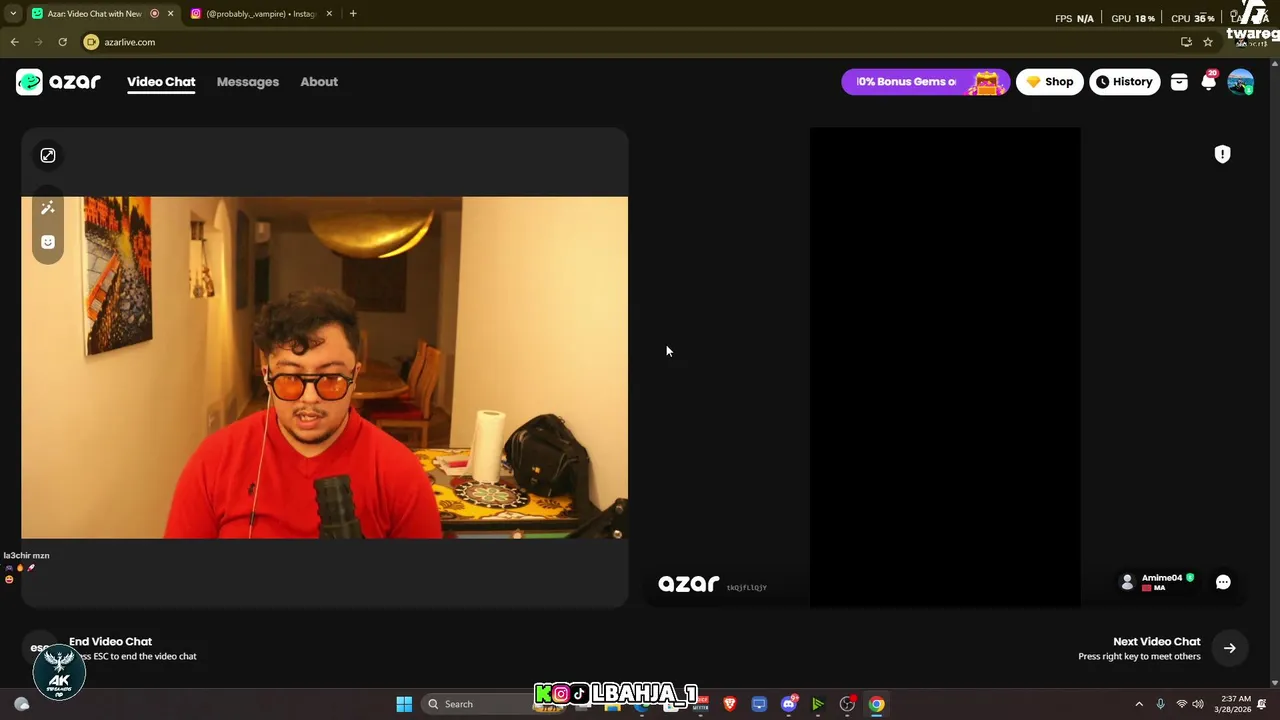This screenshot has height=720, width=1280.
Task: Click the Next Video Chat arrow
Action: point(1229,648)
